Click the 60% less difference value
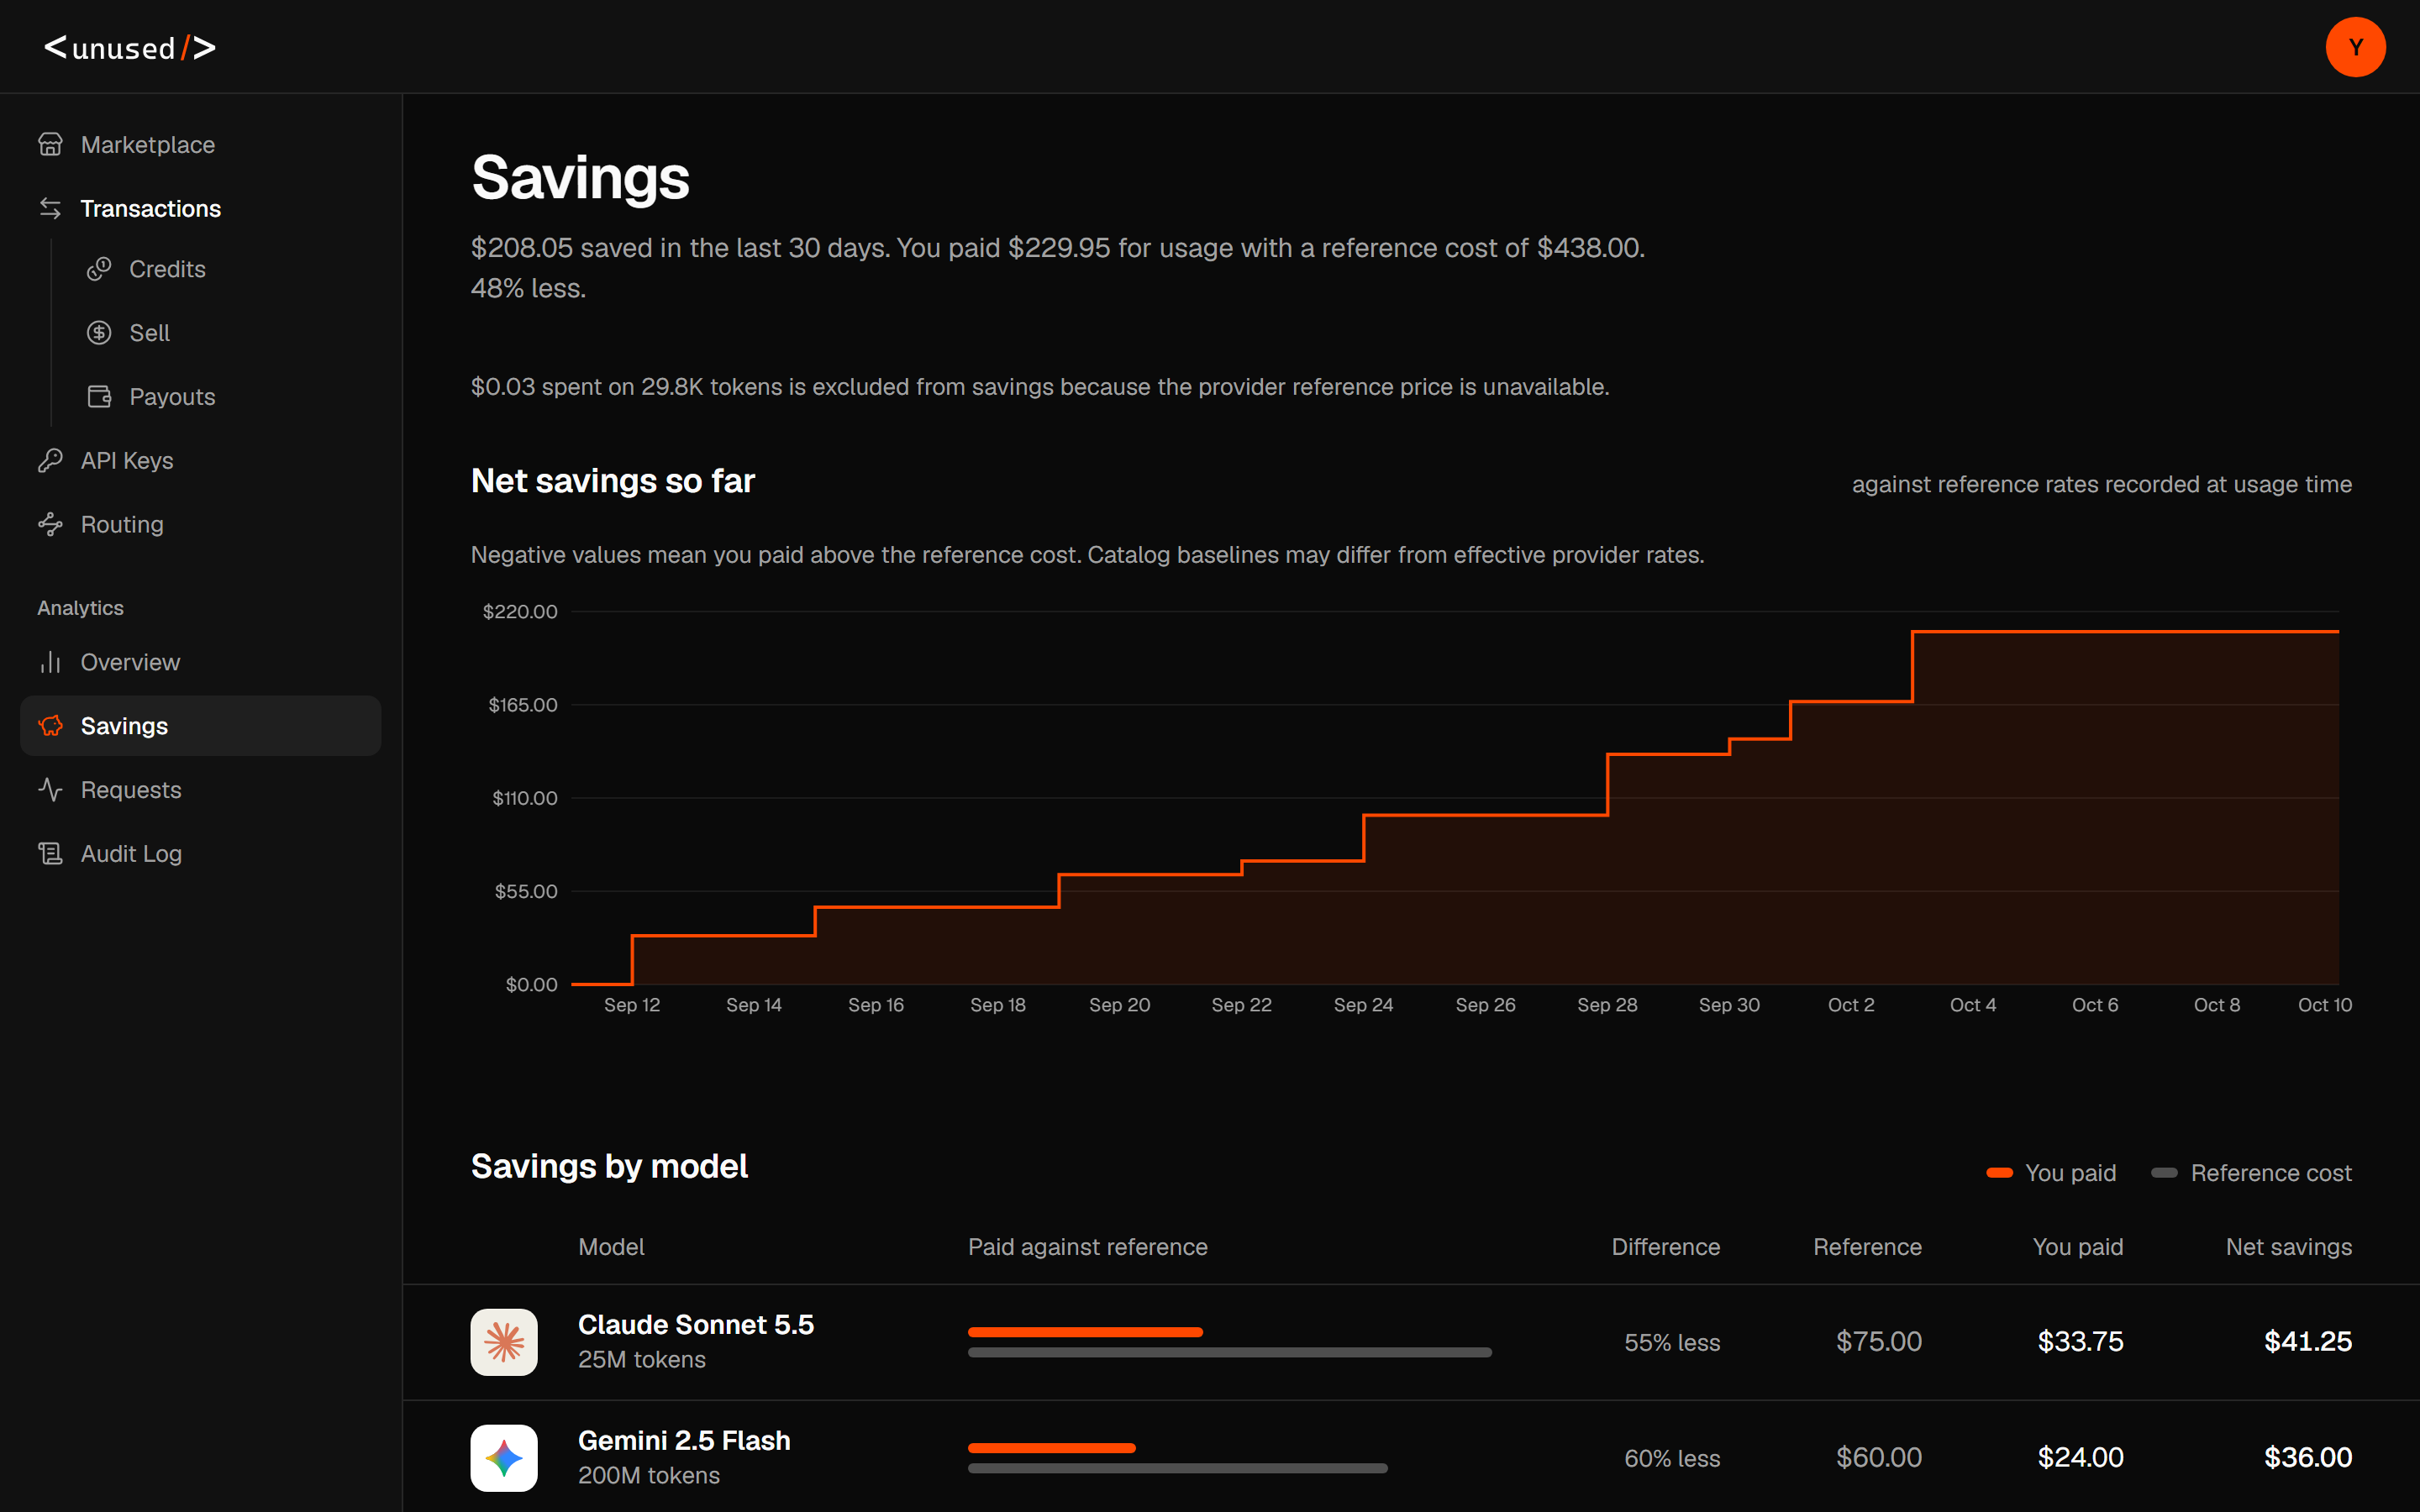2420x1512 pixels. (x=1672, y=1459)
